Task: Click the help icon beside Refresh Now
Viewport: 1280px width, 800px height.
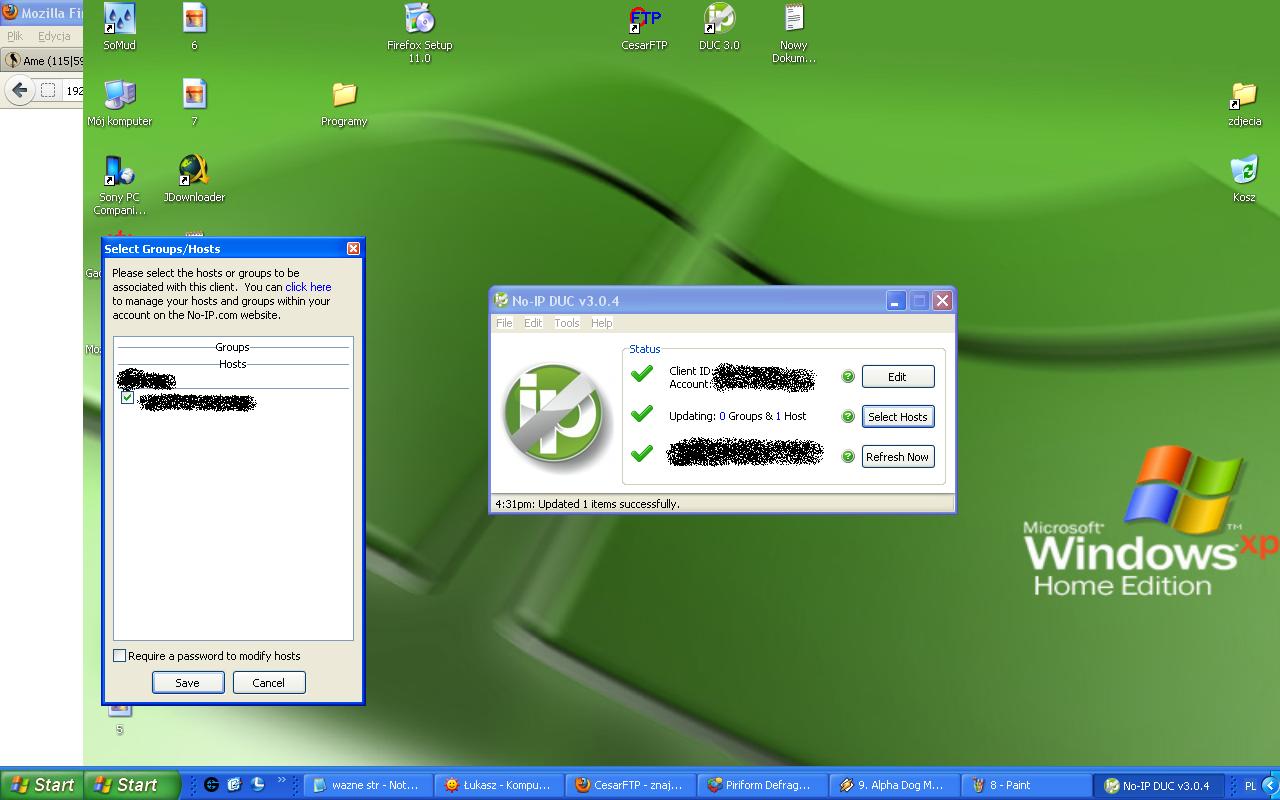Action: [x=848, y=457]
